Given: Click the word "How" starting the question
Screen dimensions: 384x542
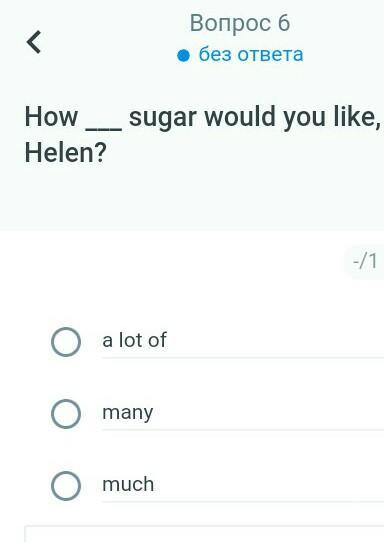Looking at the screenshot, I should point(51,117).
